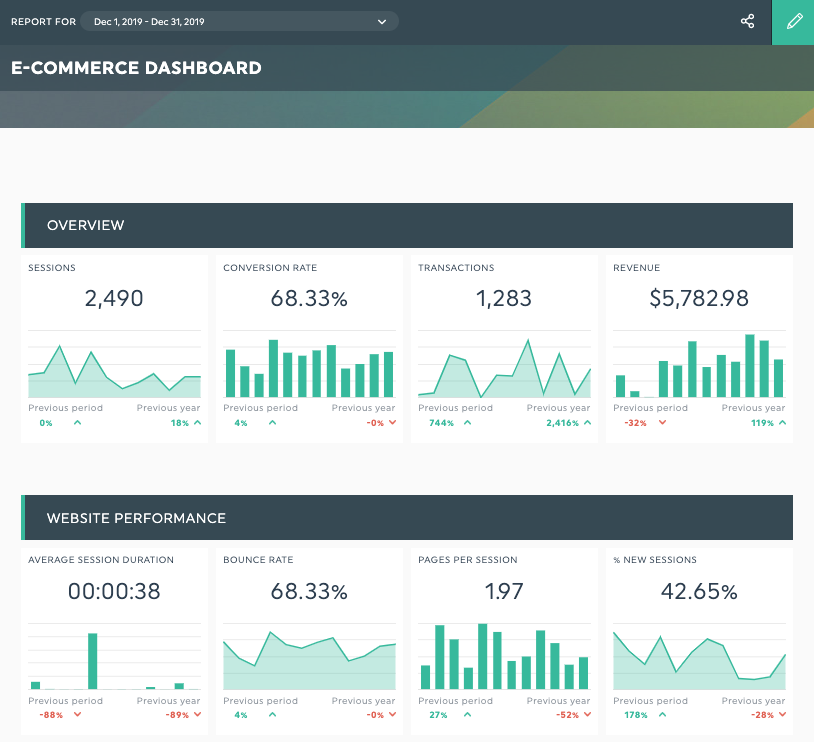
Task: Click the date range dropdown chevron
Action: 382,22
